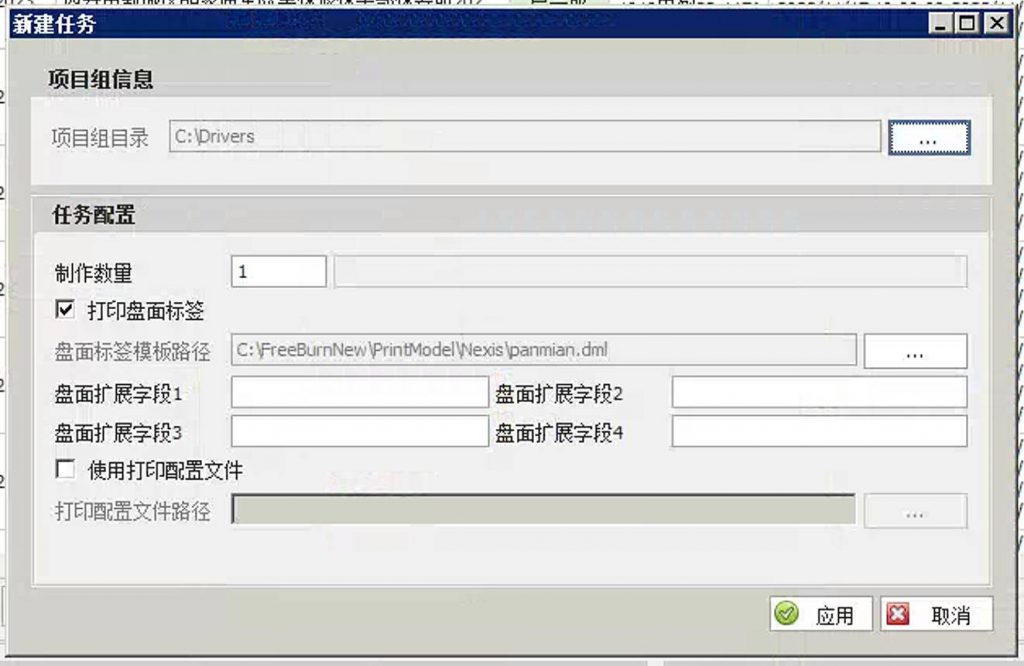
Task: Click the 盘面标签模板路径 text field
Action: click(x=544, y=350)
